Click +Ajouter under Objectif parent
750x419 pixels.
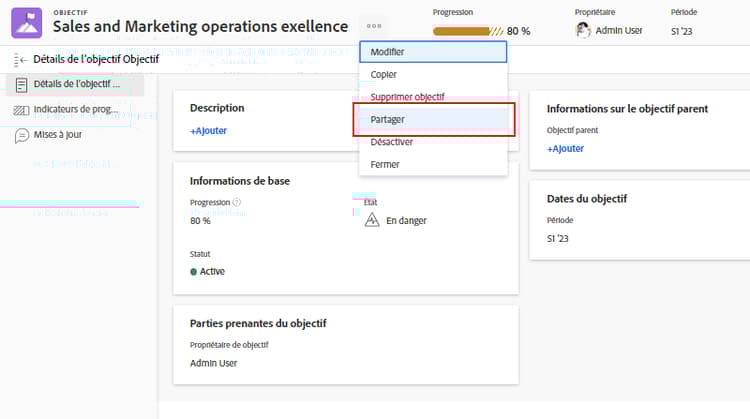565,148
